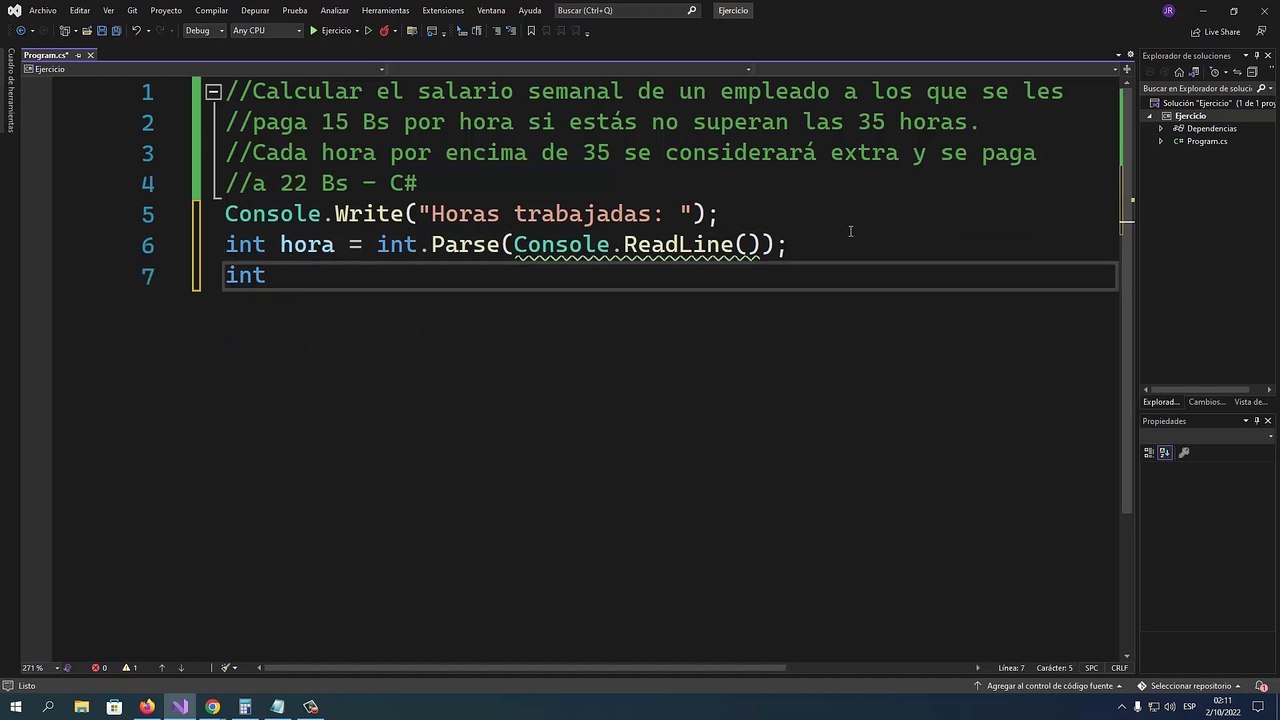Open the Depurar menu
Screen dimensions: 1280x720
click(x=255, y=11)
